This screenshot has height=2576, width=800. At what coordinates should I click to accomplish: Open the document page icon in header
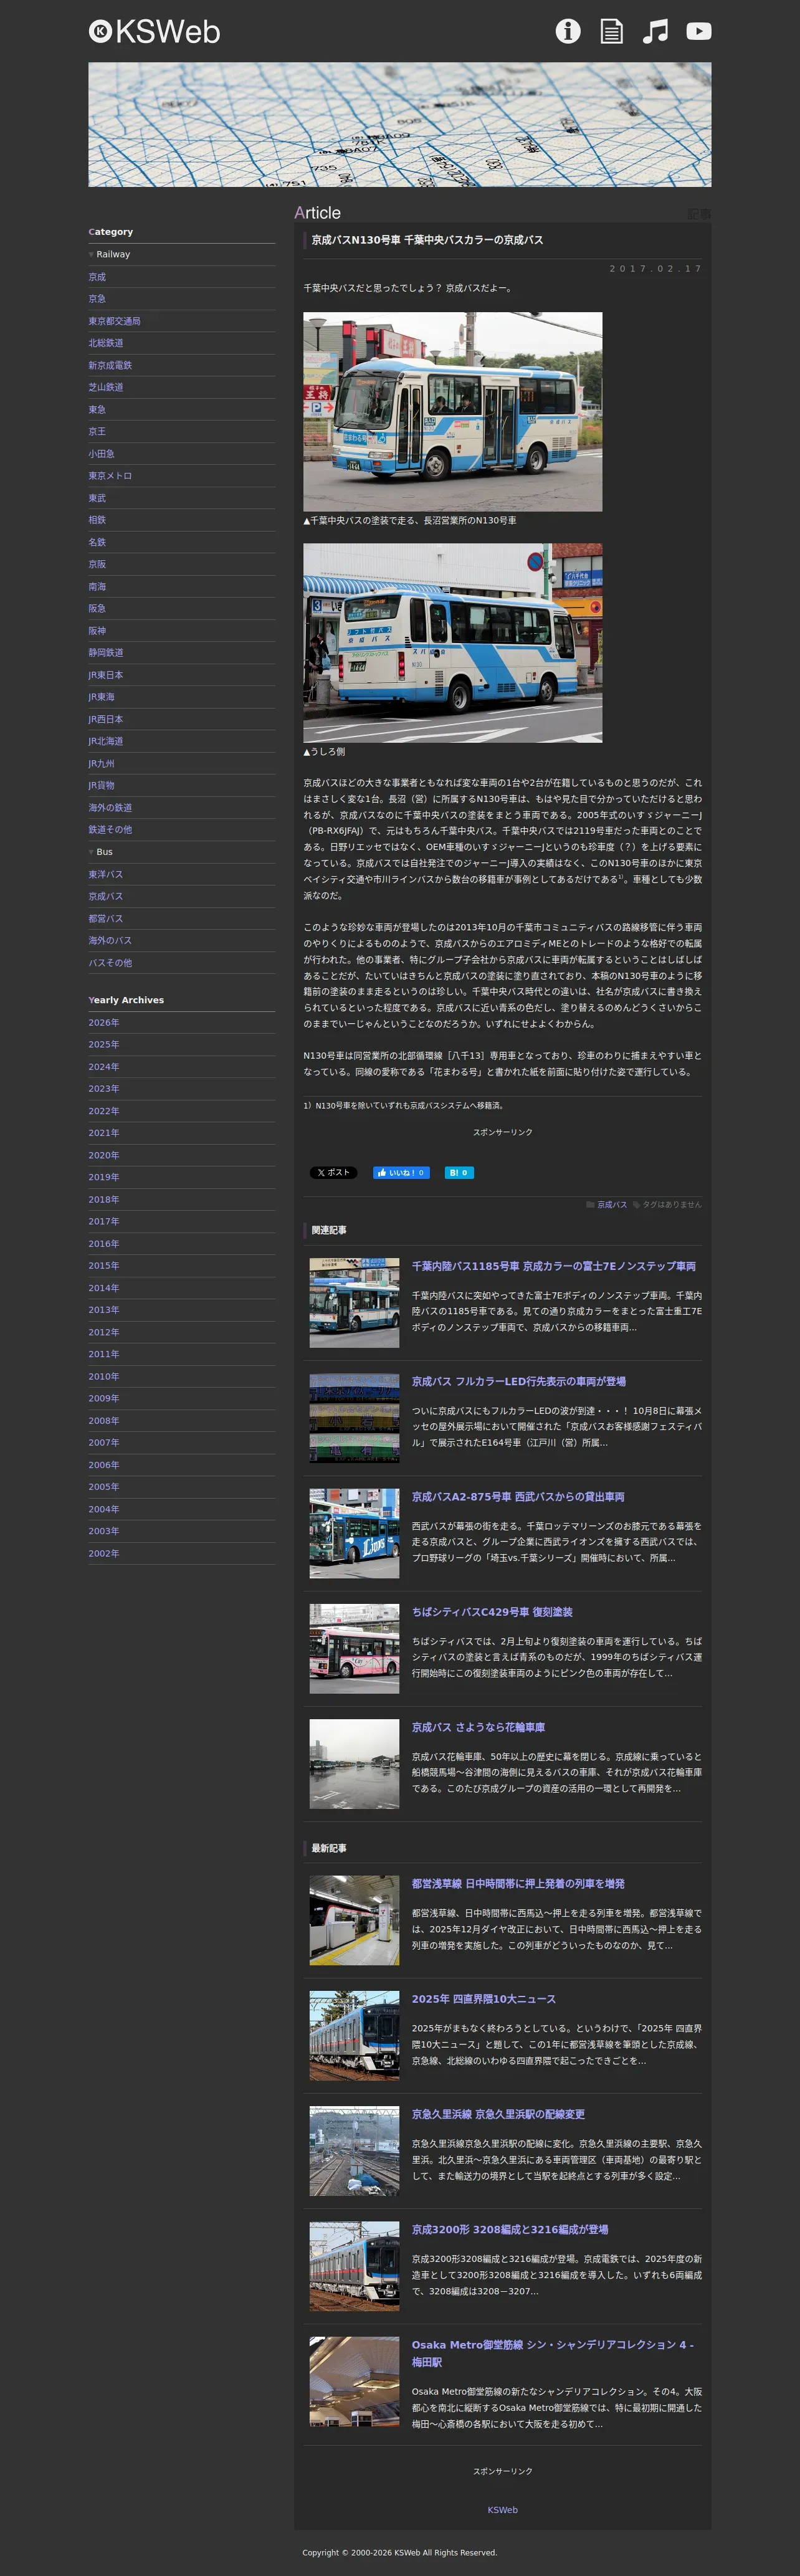click(611, 31)
